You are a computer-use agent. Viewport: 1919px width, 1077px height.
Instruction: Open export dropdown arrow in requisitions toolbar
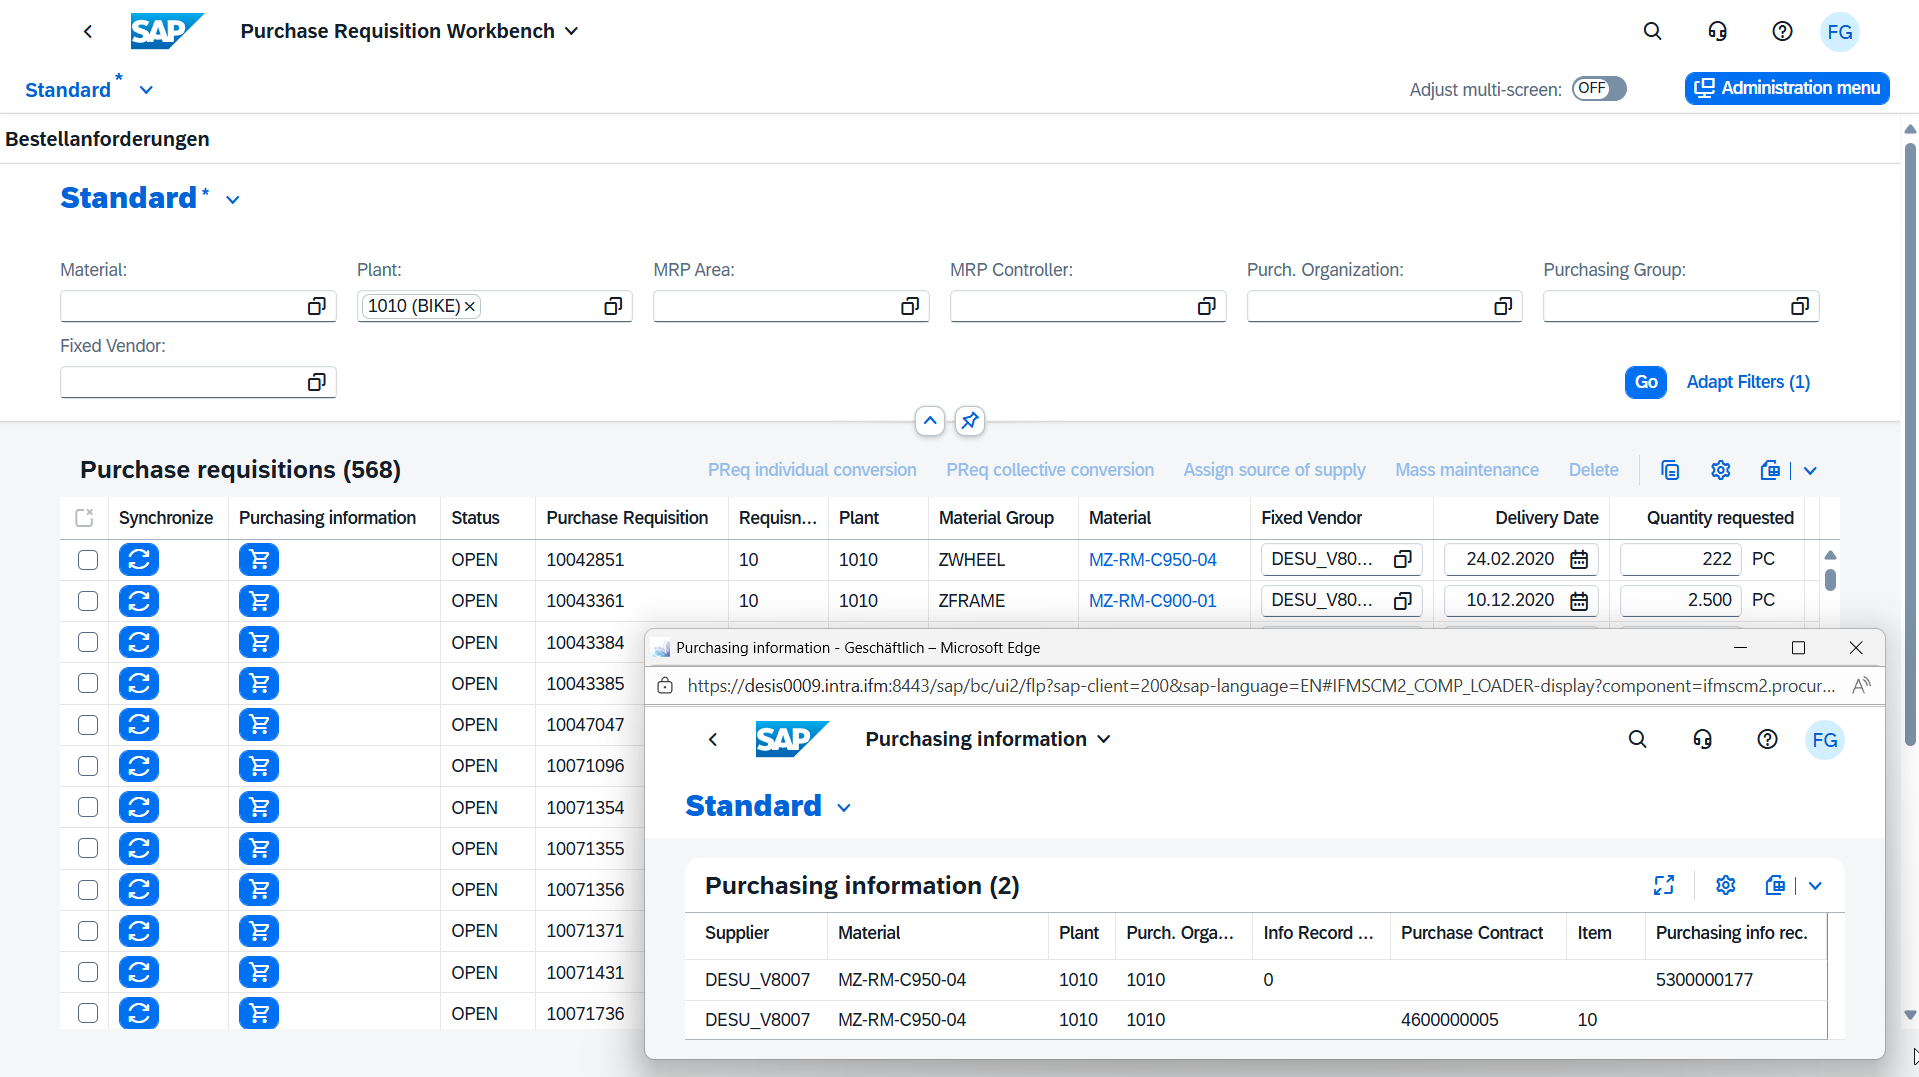(1810, 470)
